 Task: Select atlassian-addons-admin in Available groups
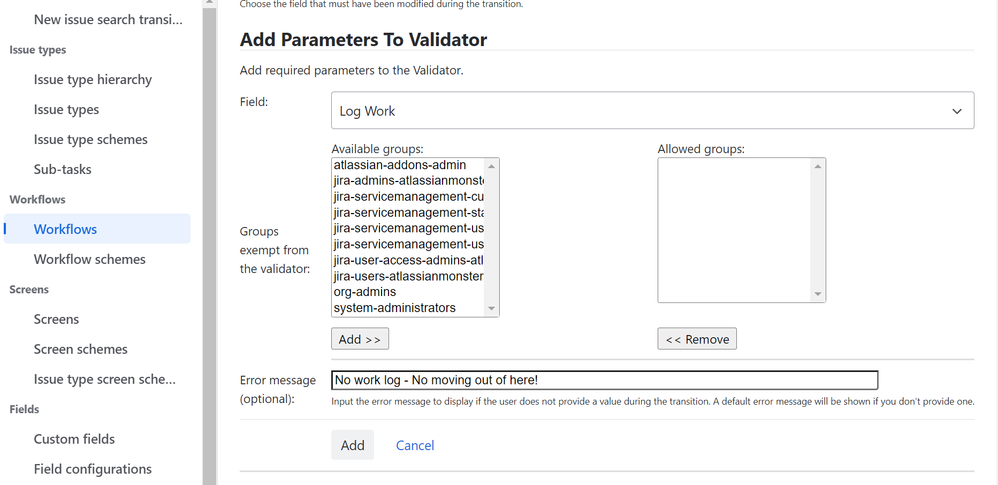click(400, 165)
